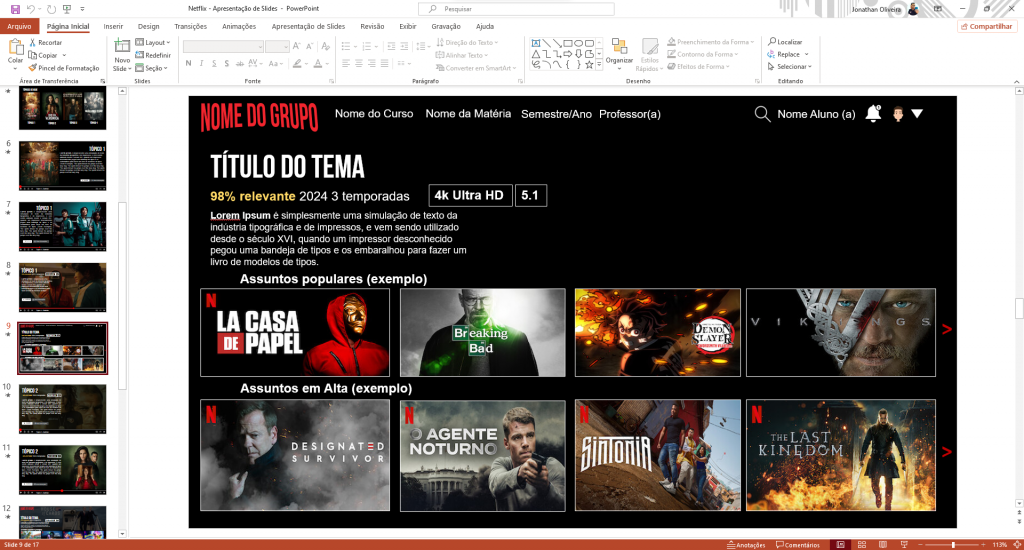Open the Seção dropdown
This screenshot has height=550, width=1024.
coord(152,68)
